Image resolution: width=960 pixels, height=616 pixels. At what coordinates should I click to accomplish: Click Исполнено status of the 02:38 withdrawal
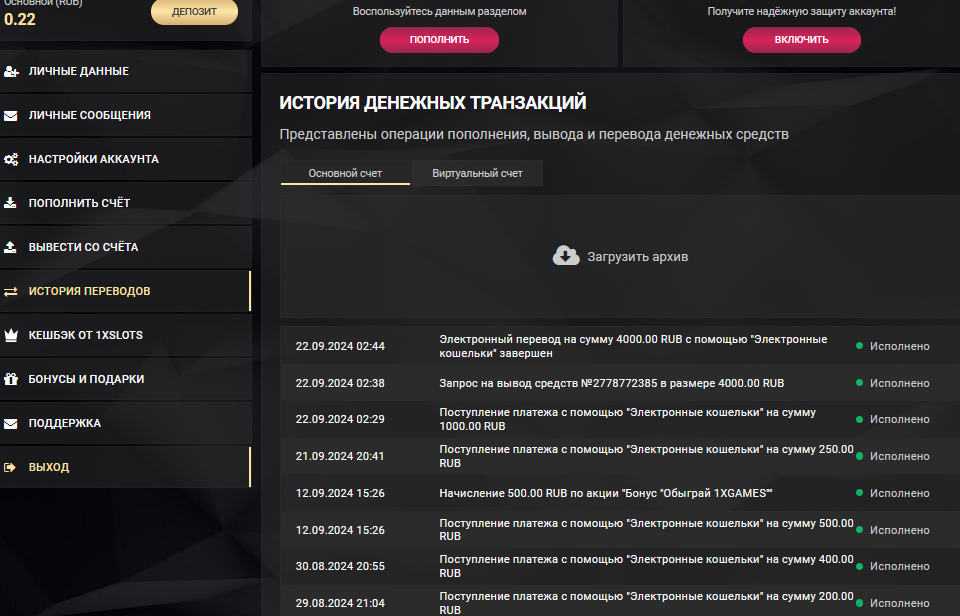pos(899,383)
